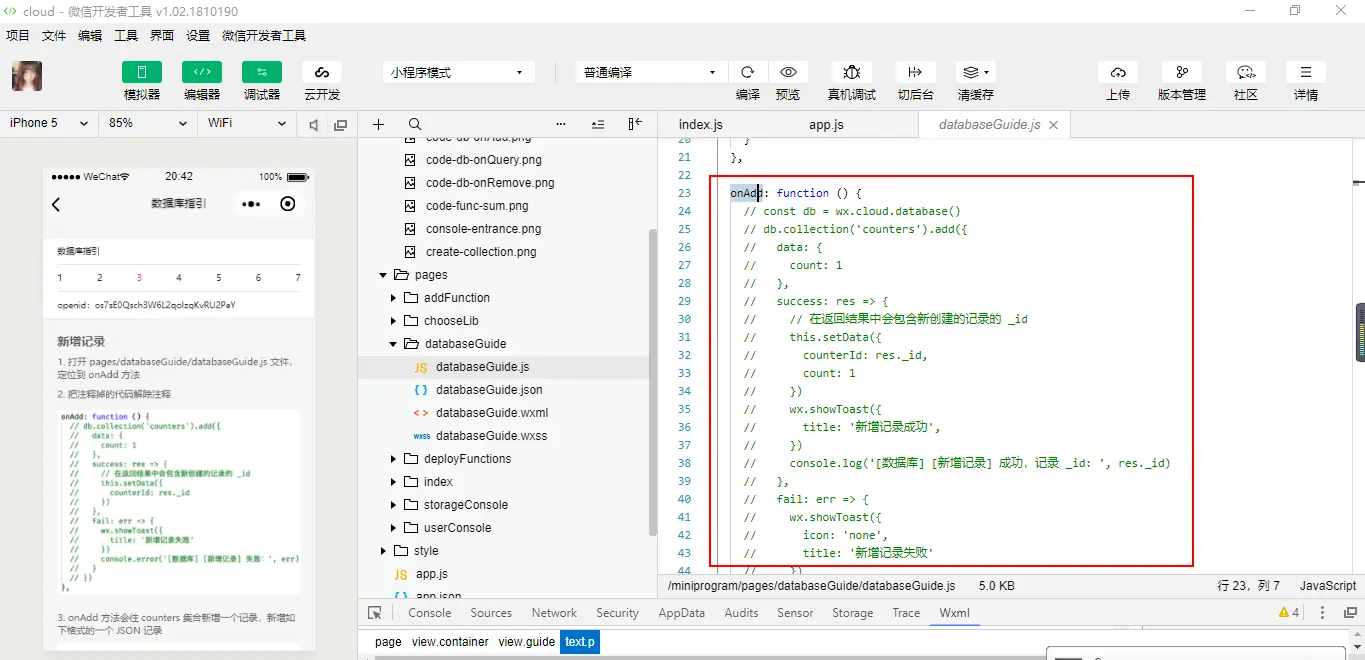Open Cloud Development (云开发) console
1365x660 pixels.
[x=322, y=72]
